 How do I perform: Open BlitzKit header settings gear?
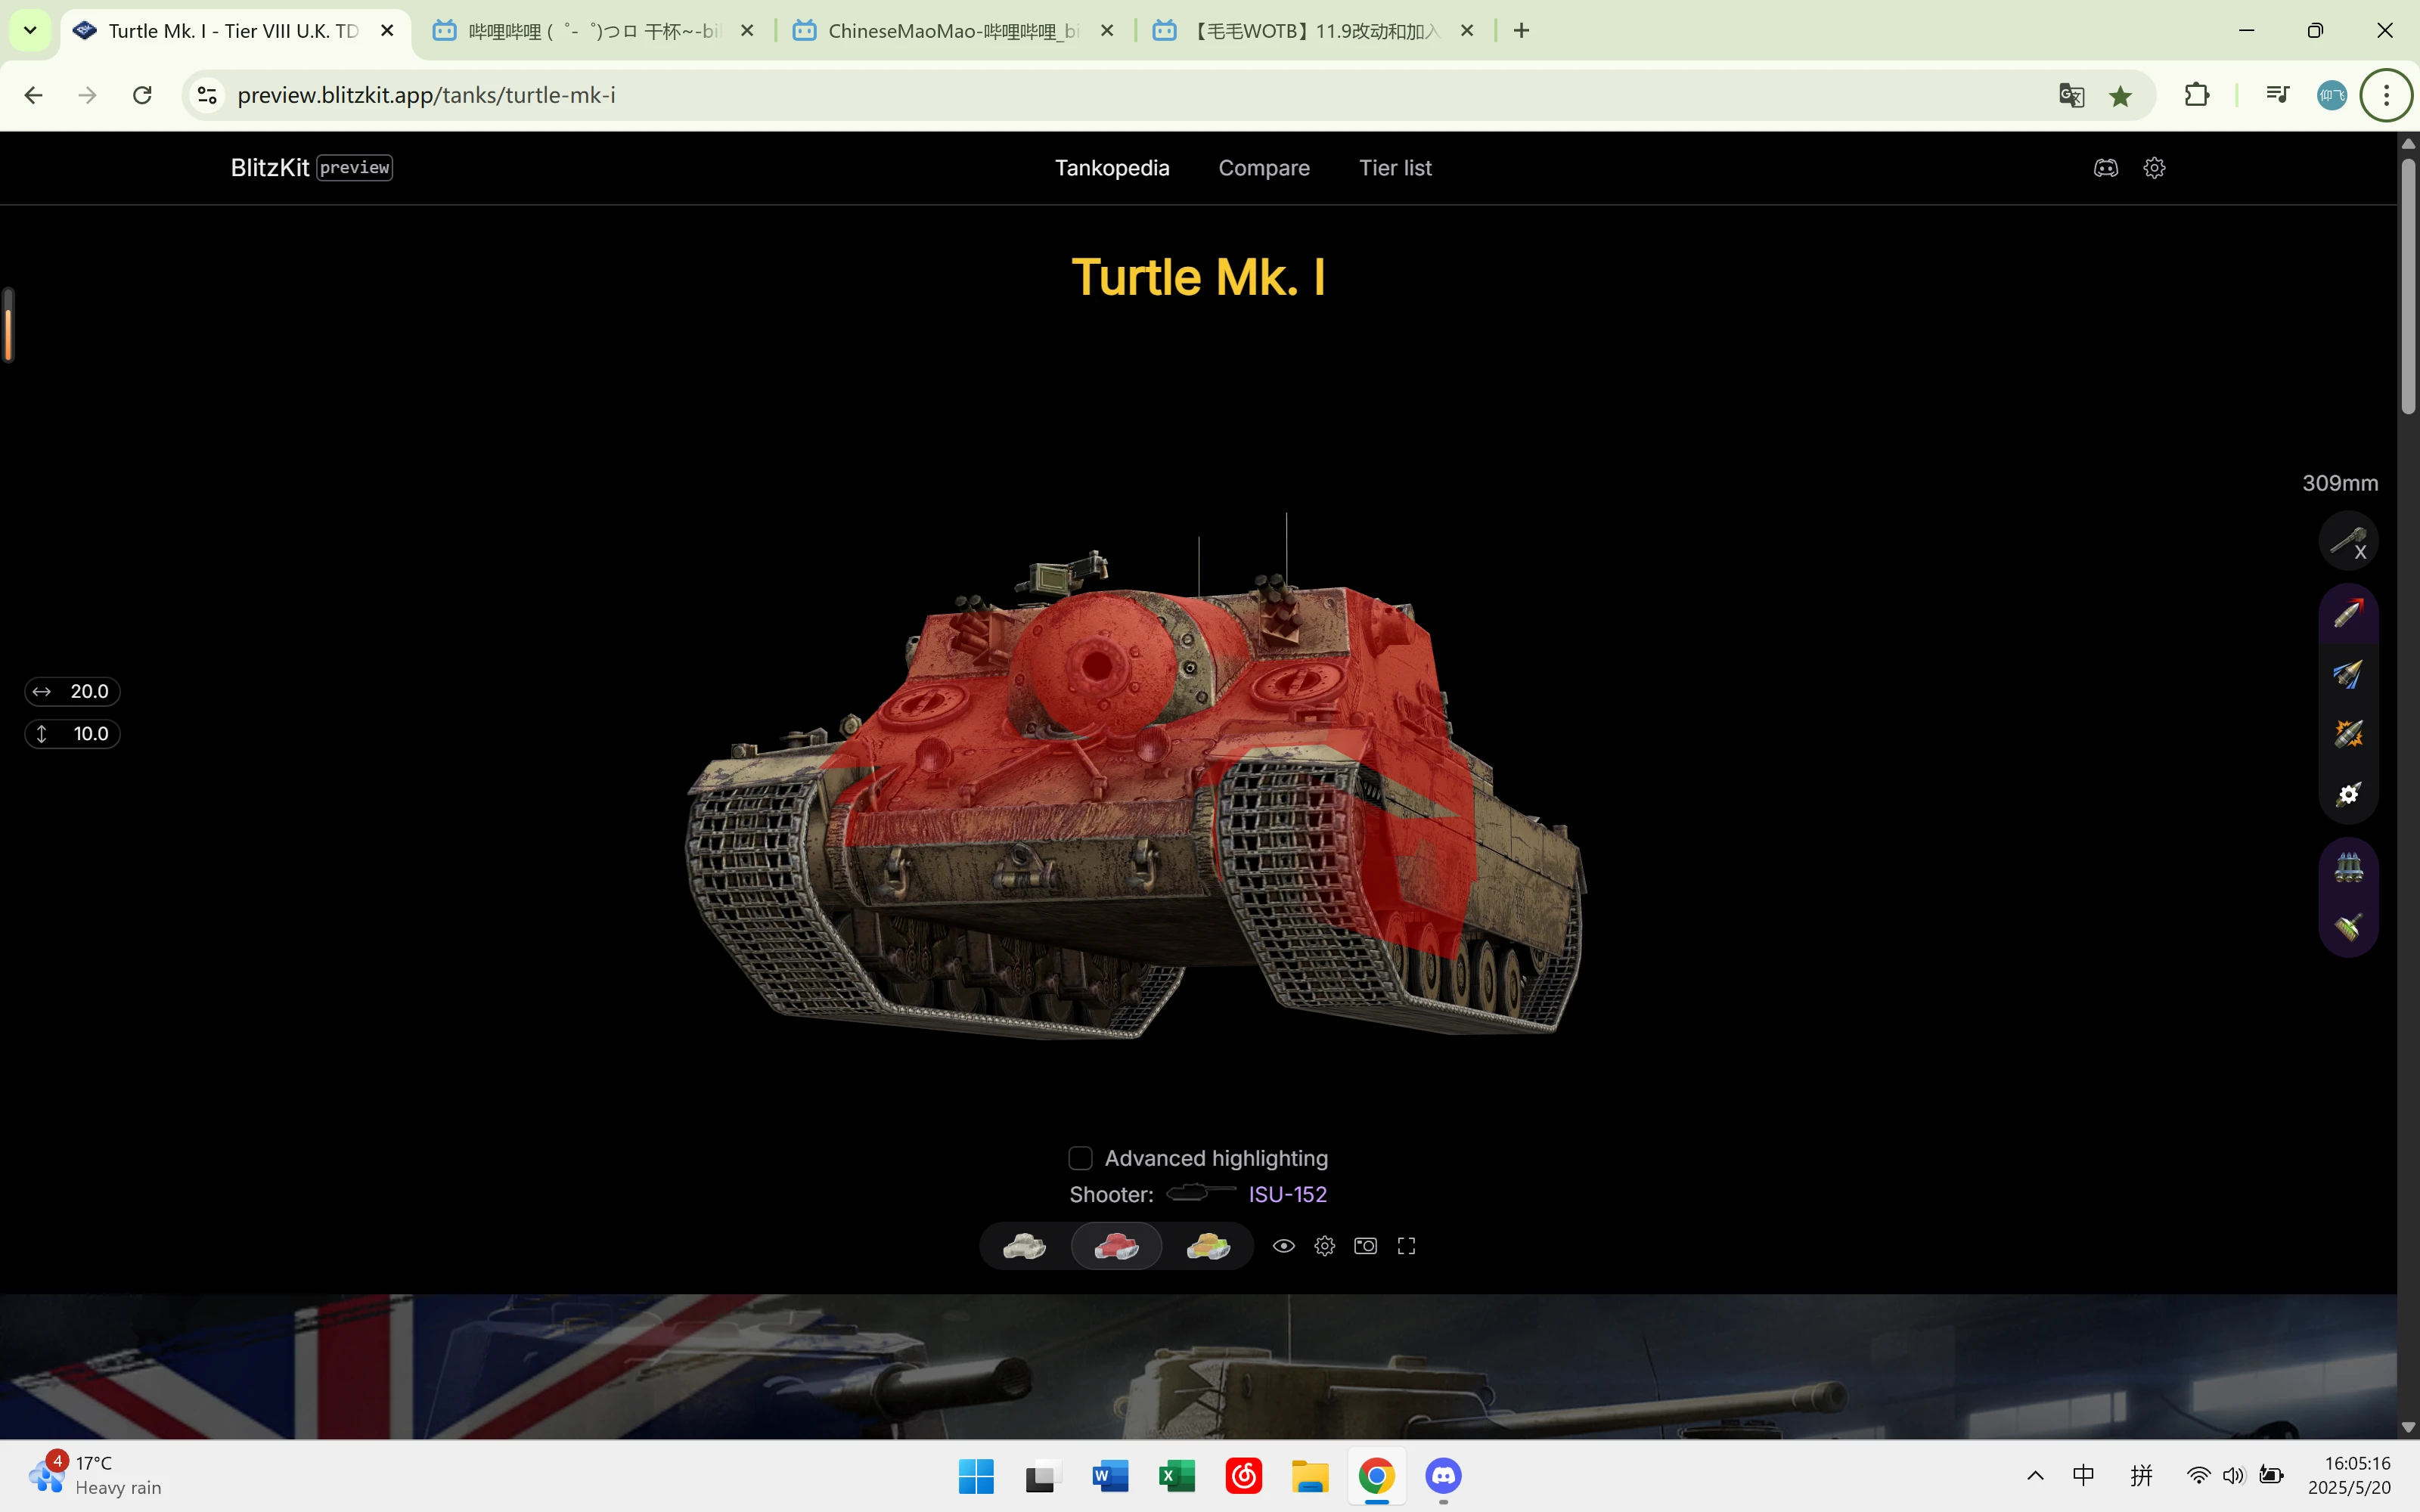[x=2155, y=168]
